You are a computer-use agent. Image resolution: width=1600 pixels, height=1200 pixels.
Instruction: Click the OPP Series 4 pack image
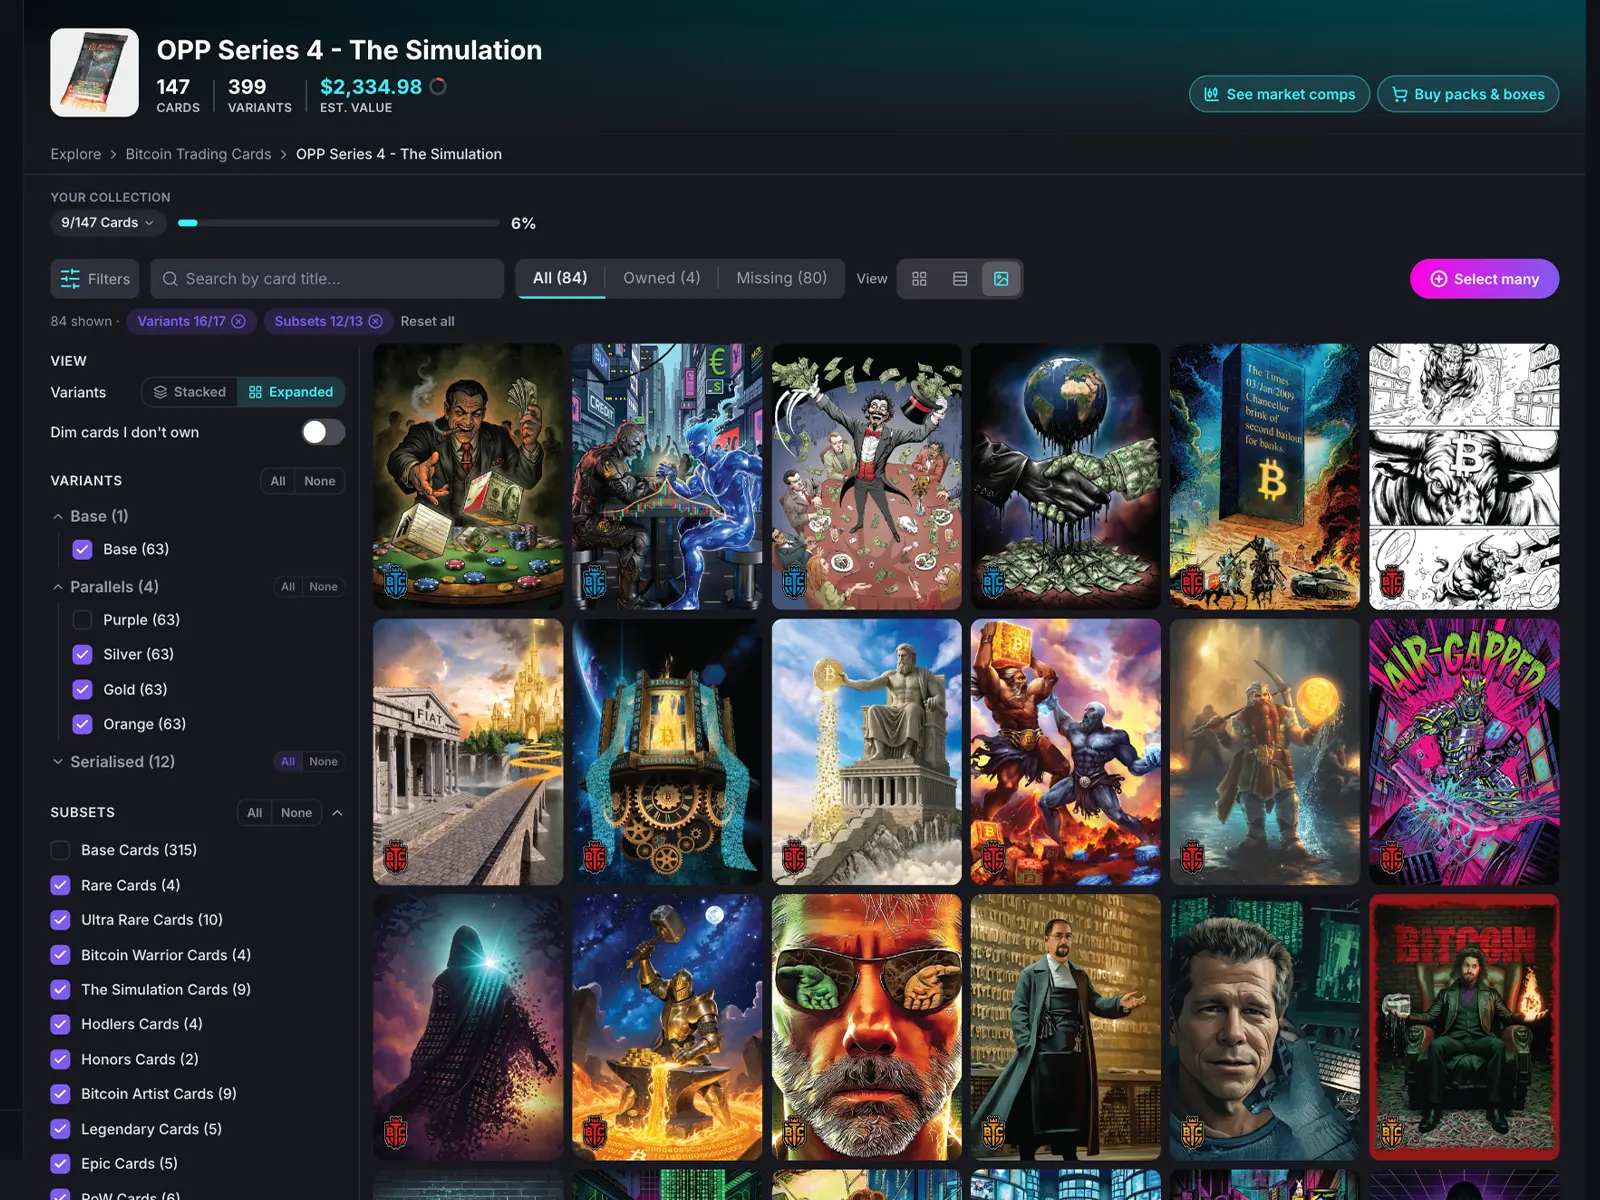(95, 73)
